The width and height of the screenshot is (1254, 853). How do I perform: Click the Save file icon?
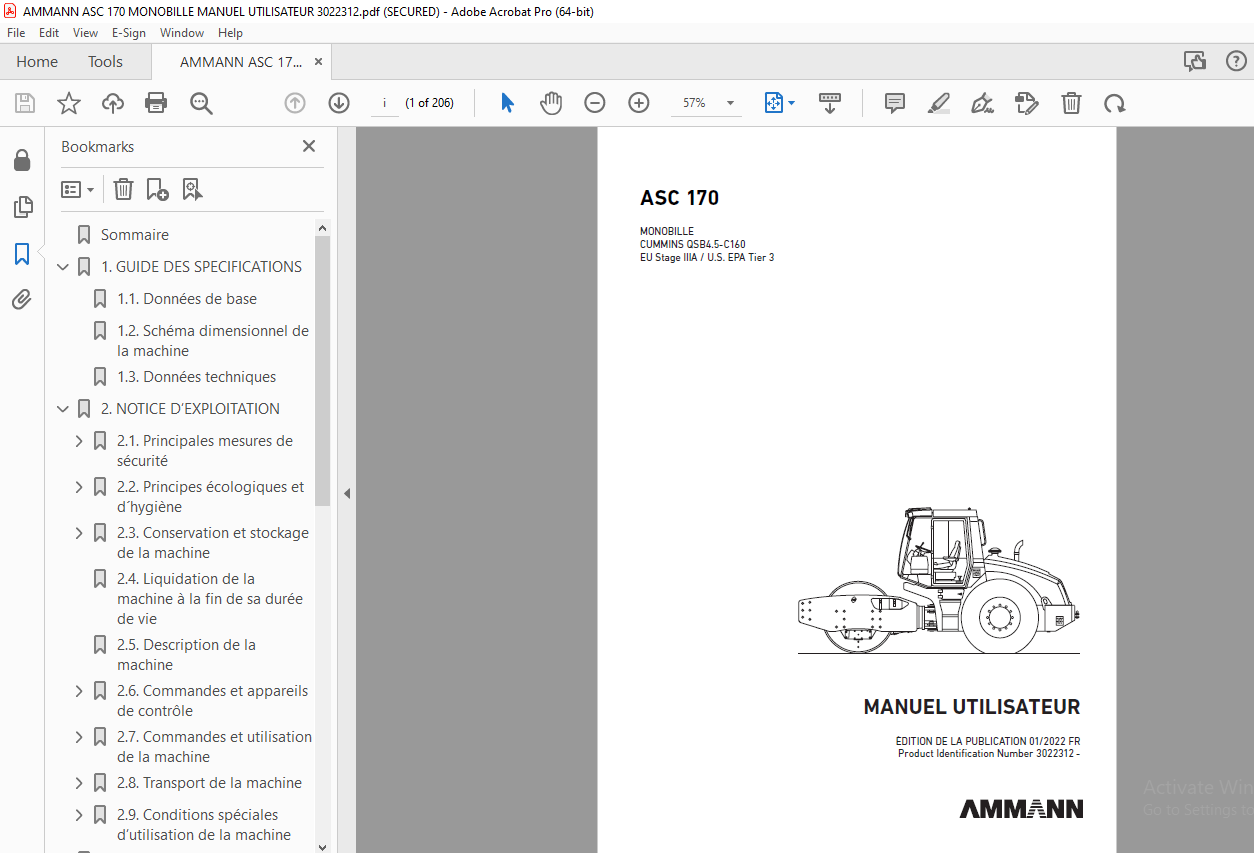(25, 103)
